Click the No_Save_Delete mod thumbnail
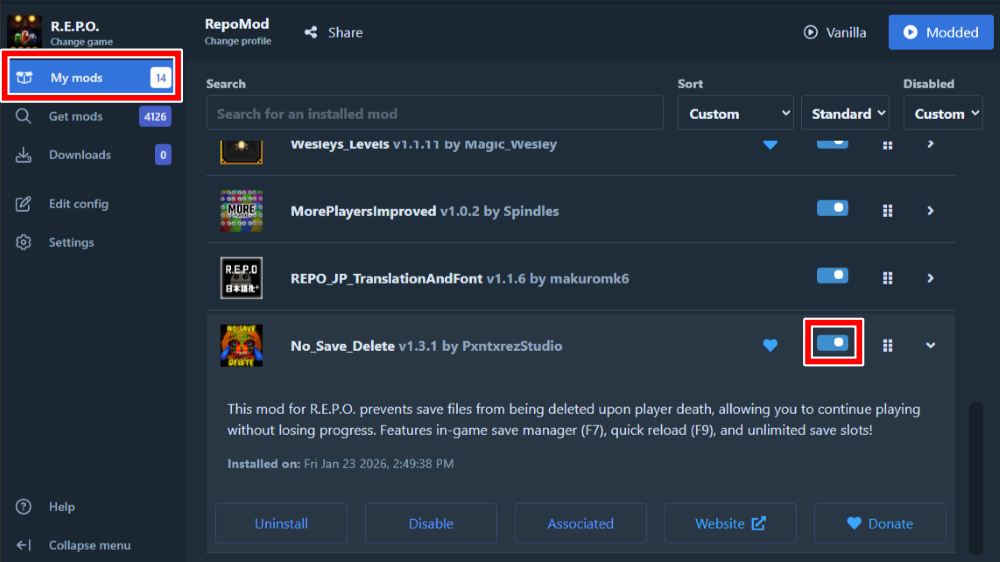Image resolution: width=1000 pixels, height=562 pixels. (241, 346)
